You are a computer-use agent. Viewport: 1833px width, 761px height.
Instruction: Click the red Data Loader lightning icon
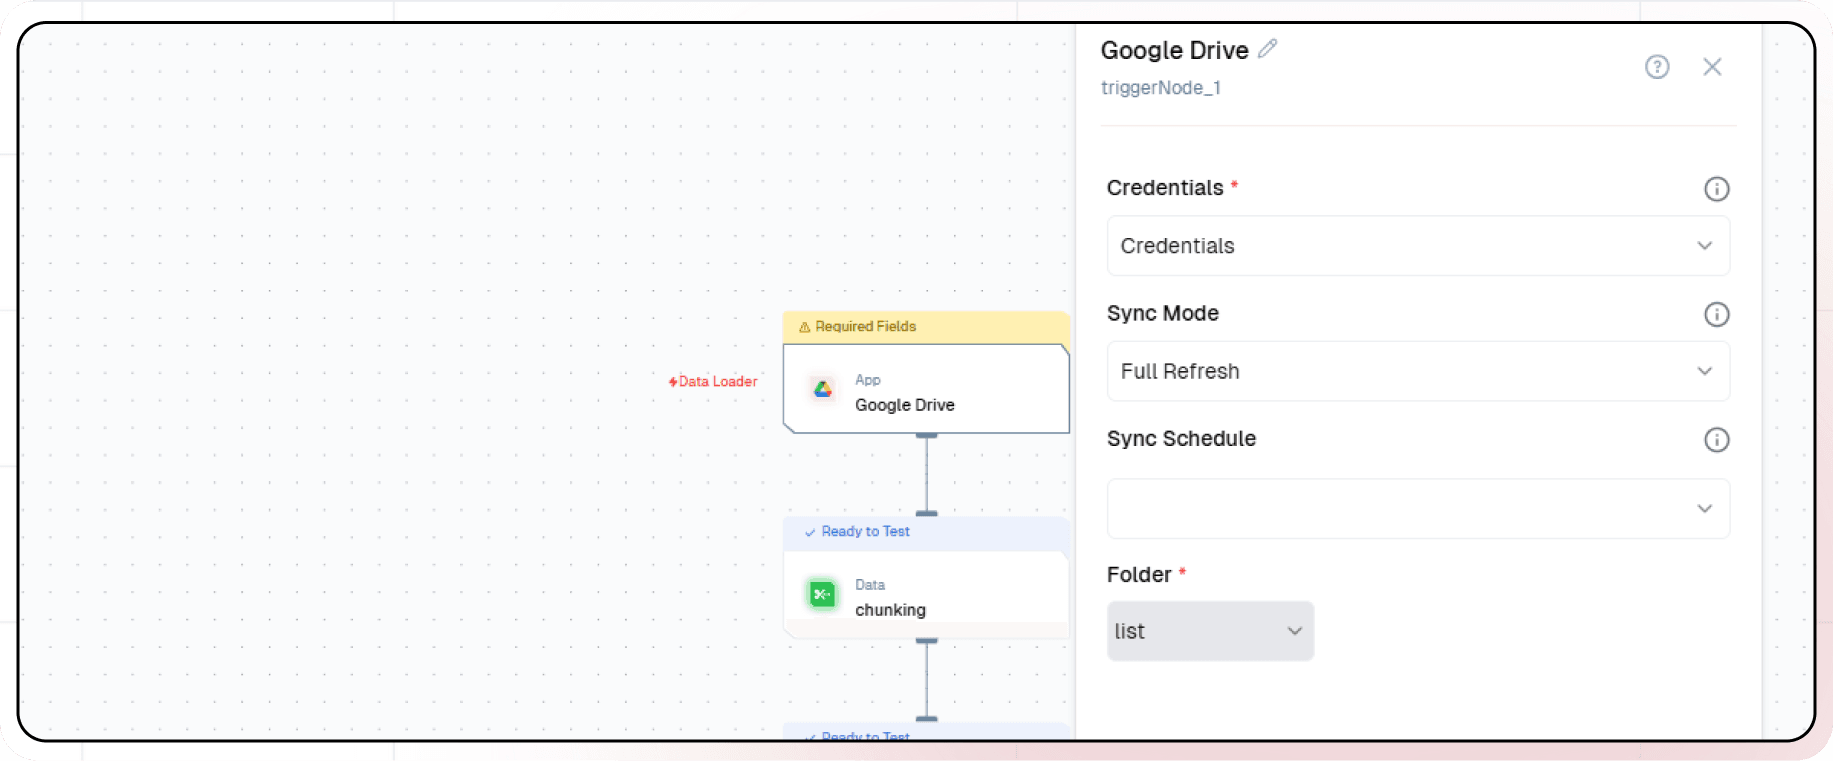[x=673, y=382]
